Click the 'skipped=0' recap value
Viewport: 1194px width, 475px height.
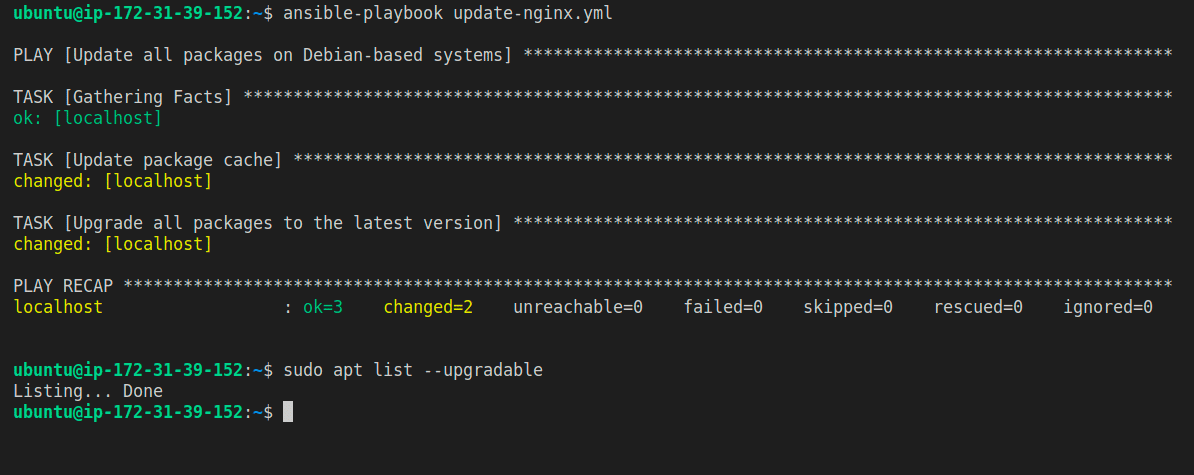point(848,308)
